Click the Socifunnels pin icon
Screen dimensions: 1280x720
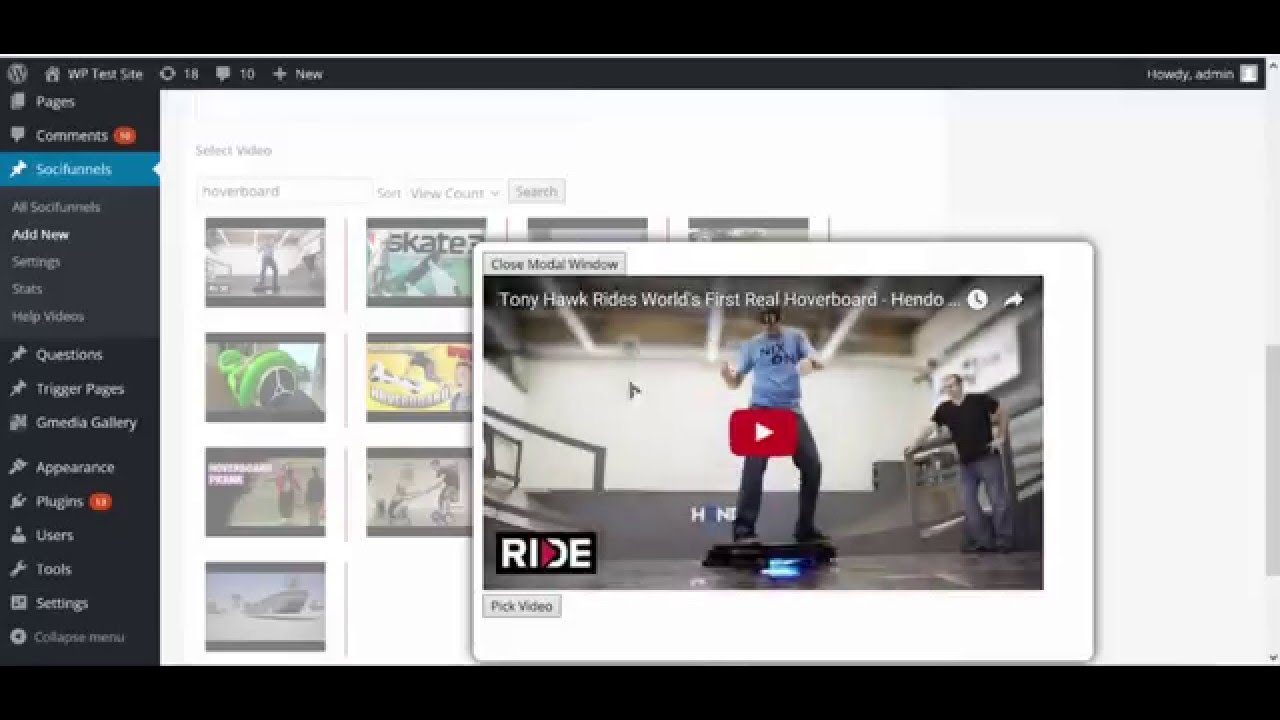tap(17, 169)
